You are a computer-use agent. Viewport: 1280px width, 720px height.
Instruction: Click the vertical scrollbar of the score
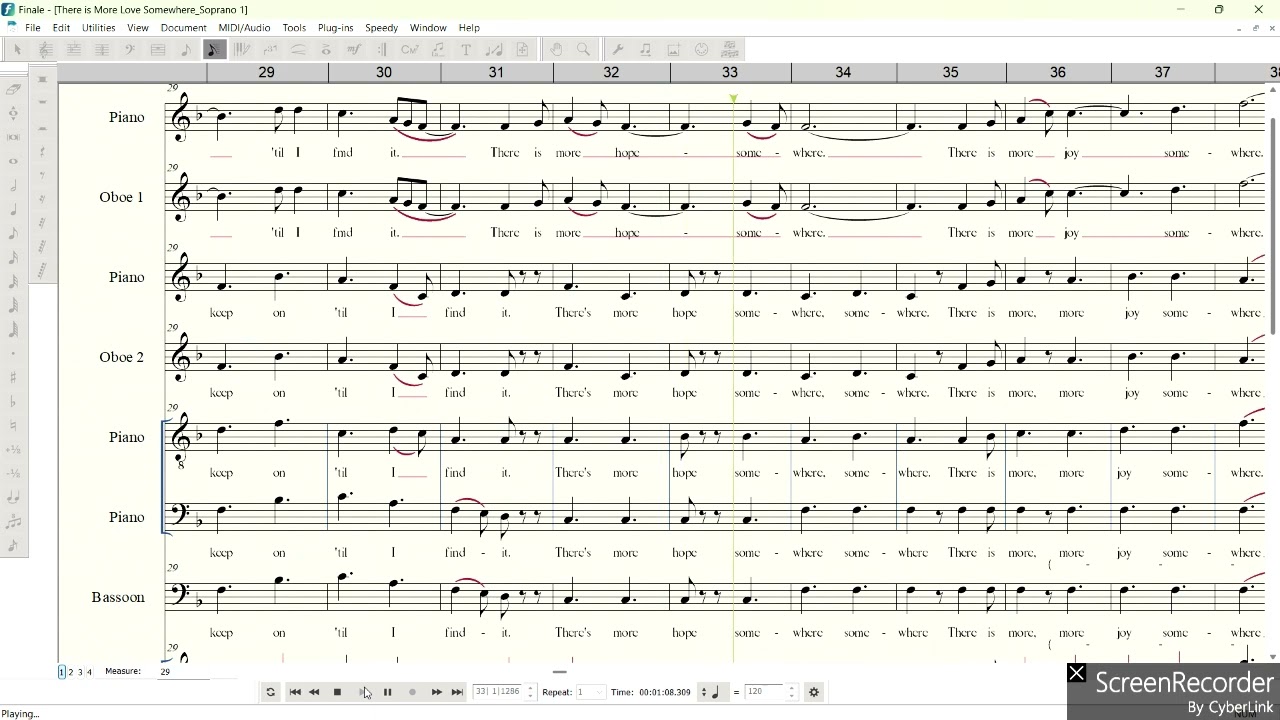1273,225
